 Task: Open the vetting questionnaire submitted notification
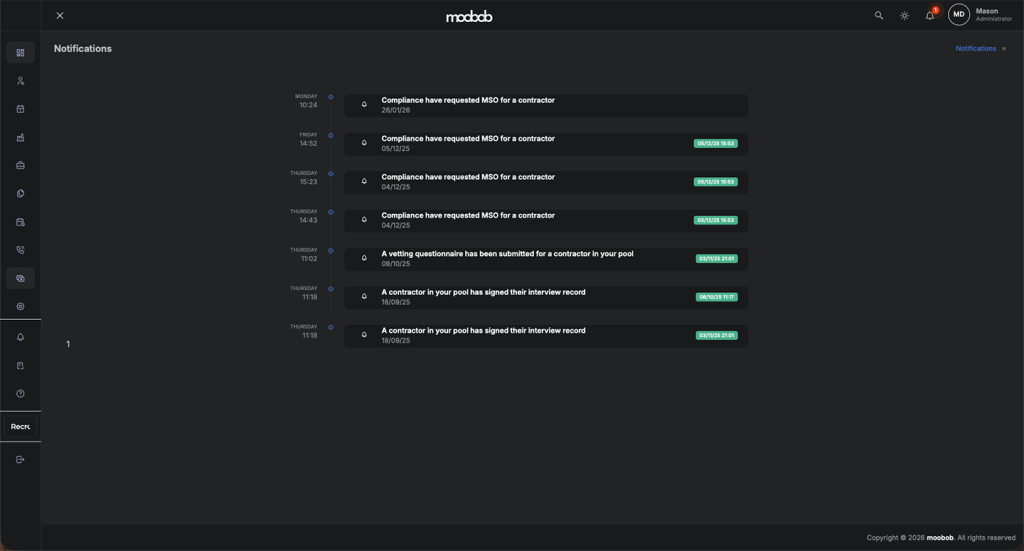(x=545, y=258)
